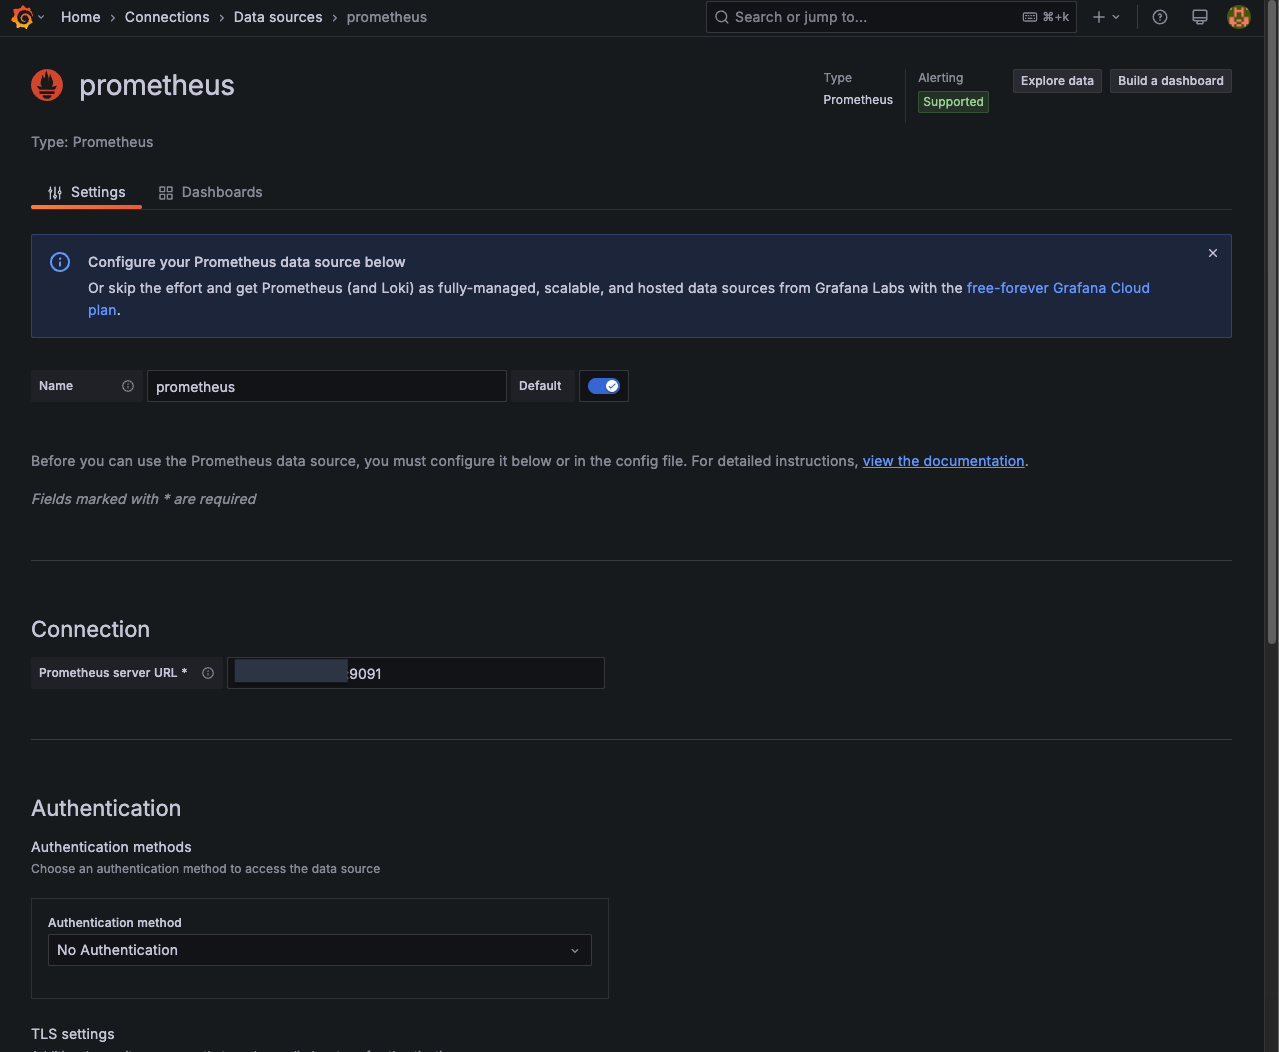1279x1052 pixels.
Task: Click the Type: Prometheus subtitle
Action: click(x=92, y=142)
